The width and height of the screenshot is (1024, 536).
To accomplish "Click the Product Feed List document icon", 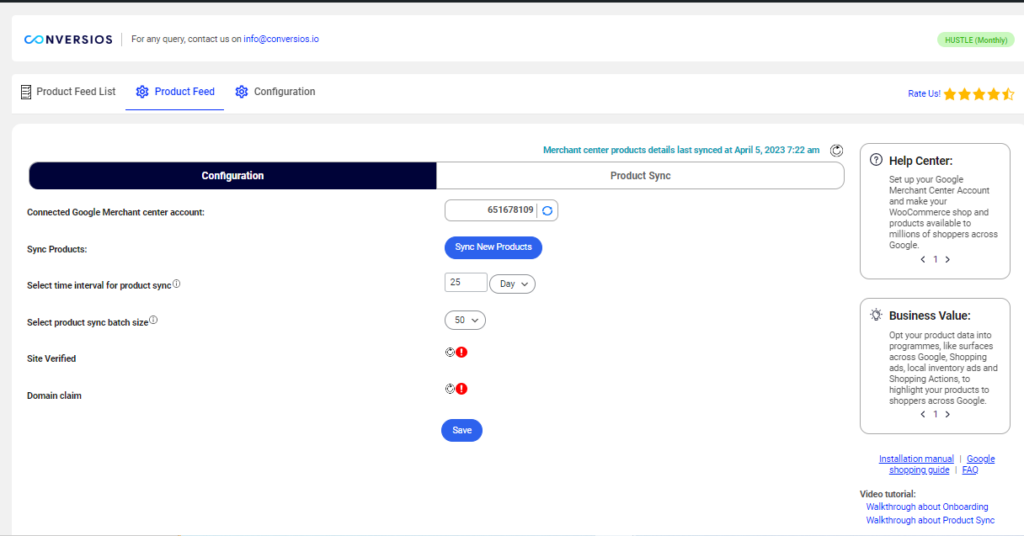I will click(26, 92).
